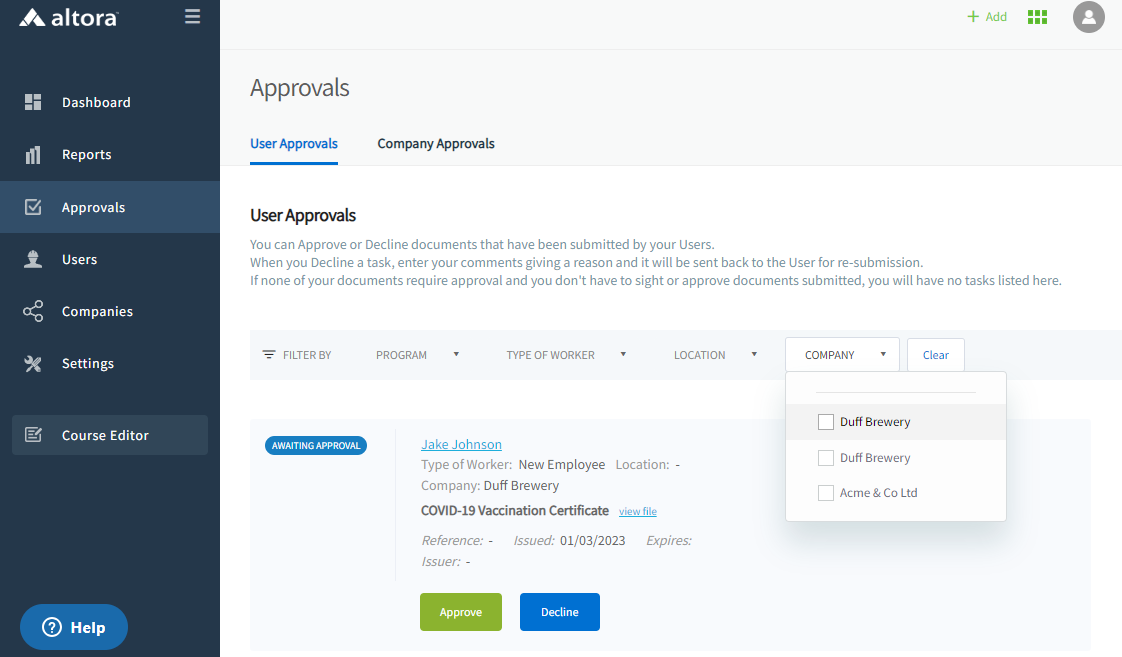Click the view file link
This screenshot has width=1122, height=657.
pos(637,512)
